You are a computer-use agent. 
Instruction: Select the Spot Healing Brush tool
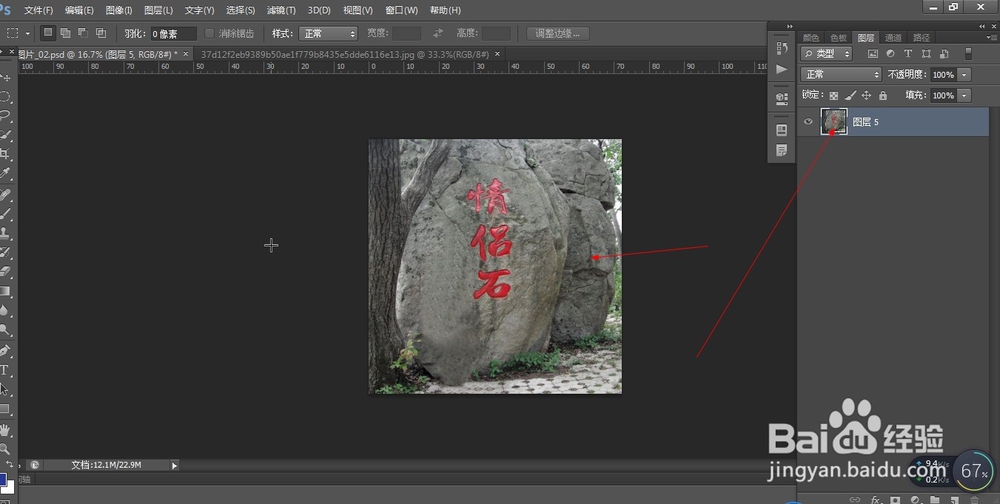pos(5,195)
